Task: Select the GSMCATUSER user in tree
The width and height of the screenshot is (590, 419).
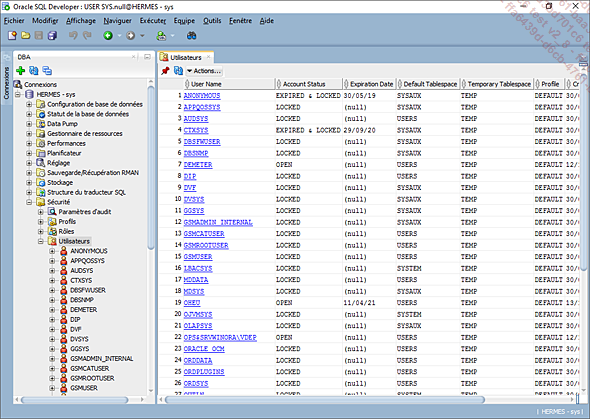Action: (90, 368)
